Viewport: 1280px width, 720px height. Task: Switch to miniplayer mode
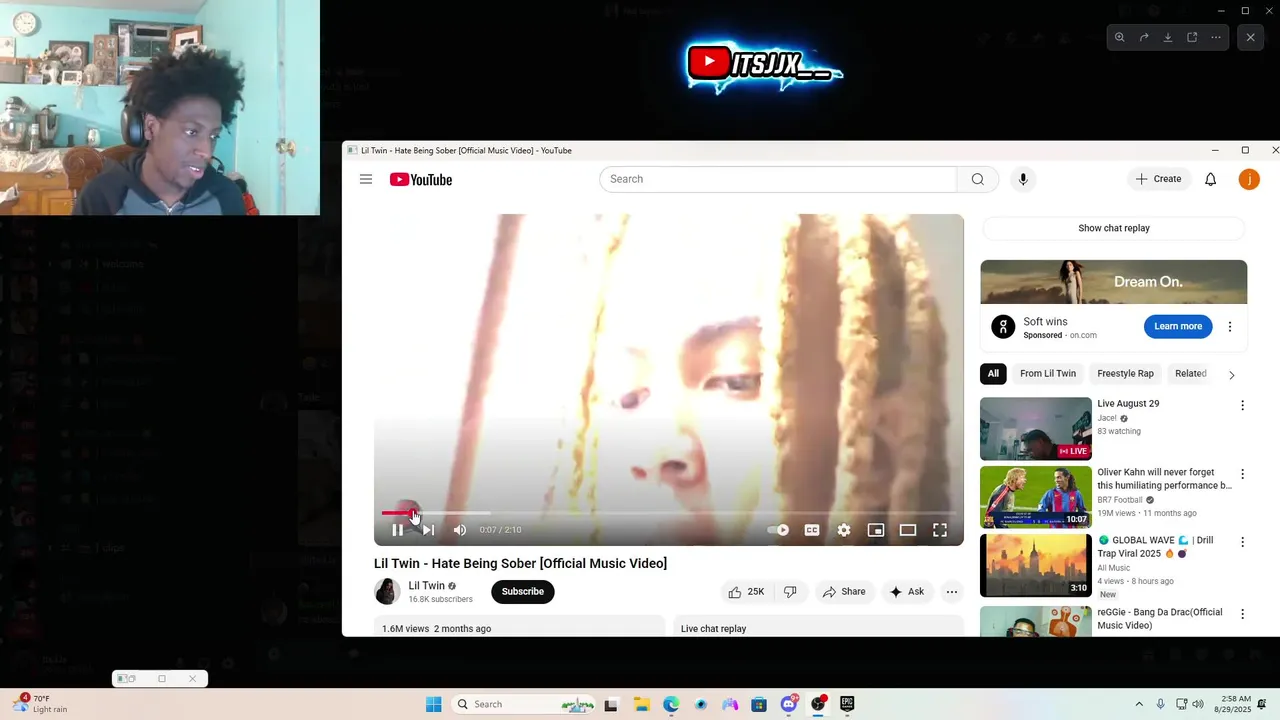tap(876, 530)
